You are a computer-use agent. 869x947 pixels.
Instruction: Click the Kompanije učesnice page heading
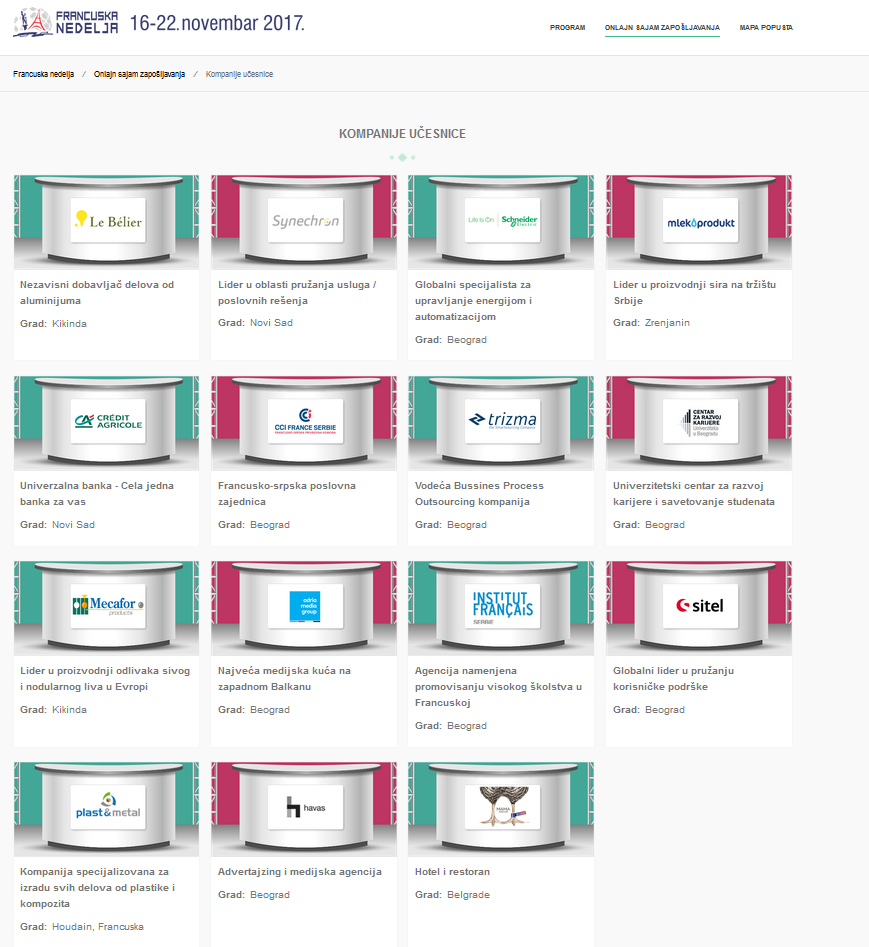click(402, 133)
